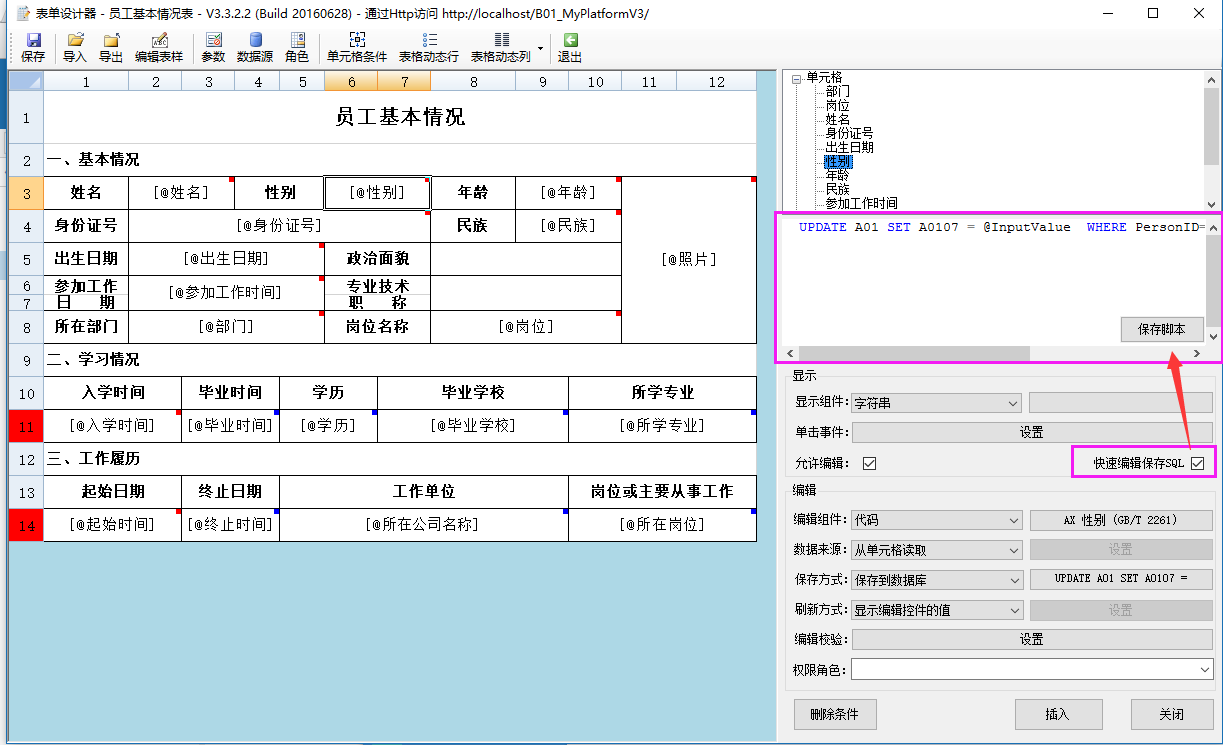This screenshot has height=745, width=1223.
Task: Select 参加工作时间 in the cell tree
Action: pyautogui.click(x=861, y=203)
